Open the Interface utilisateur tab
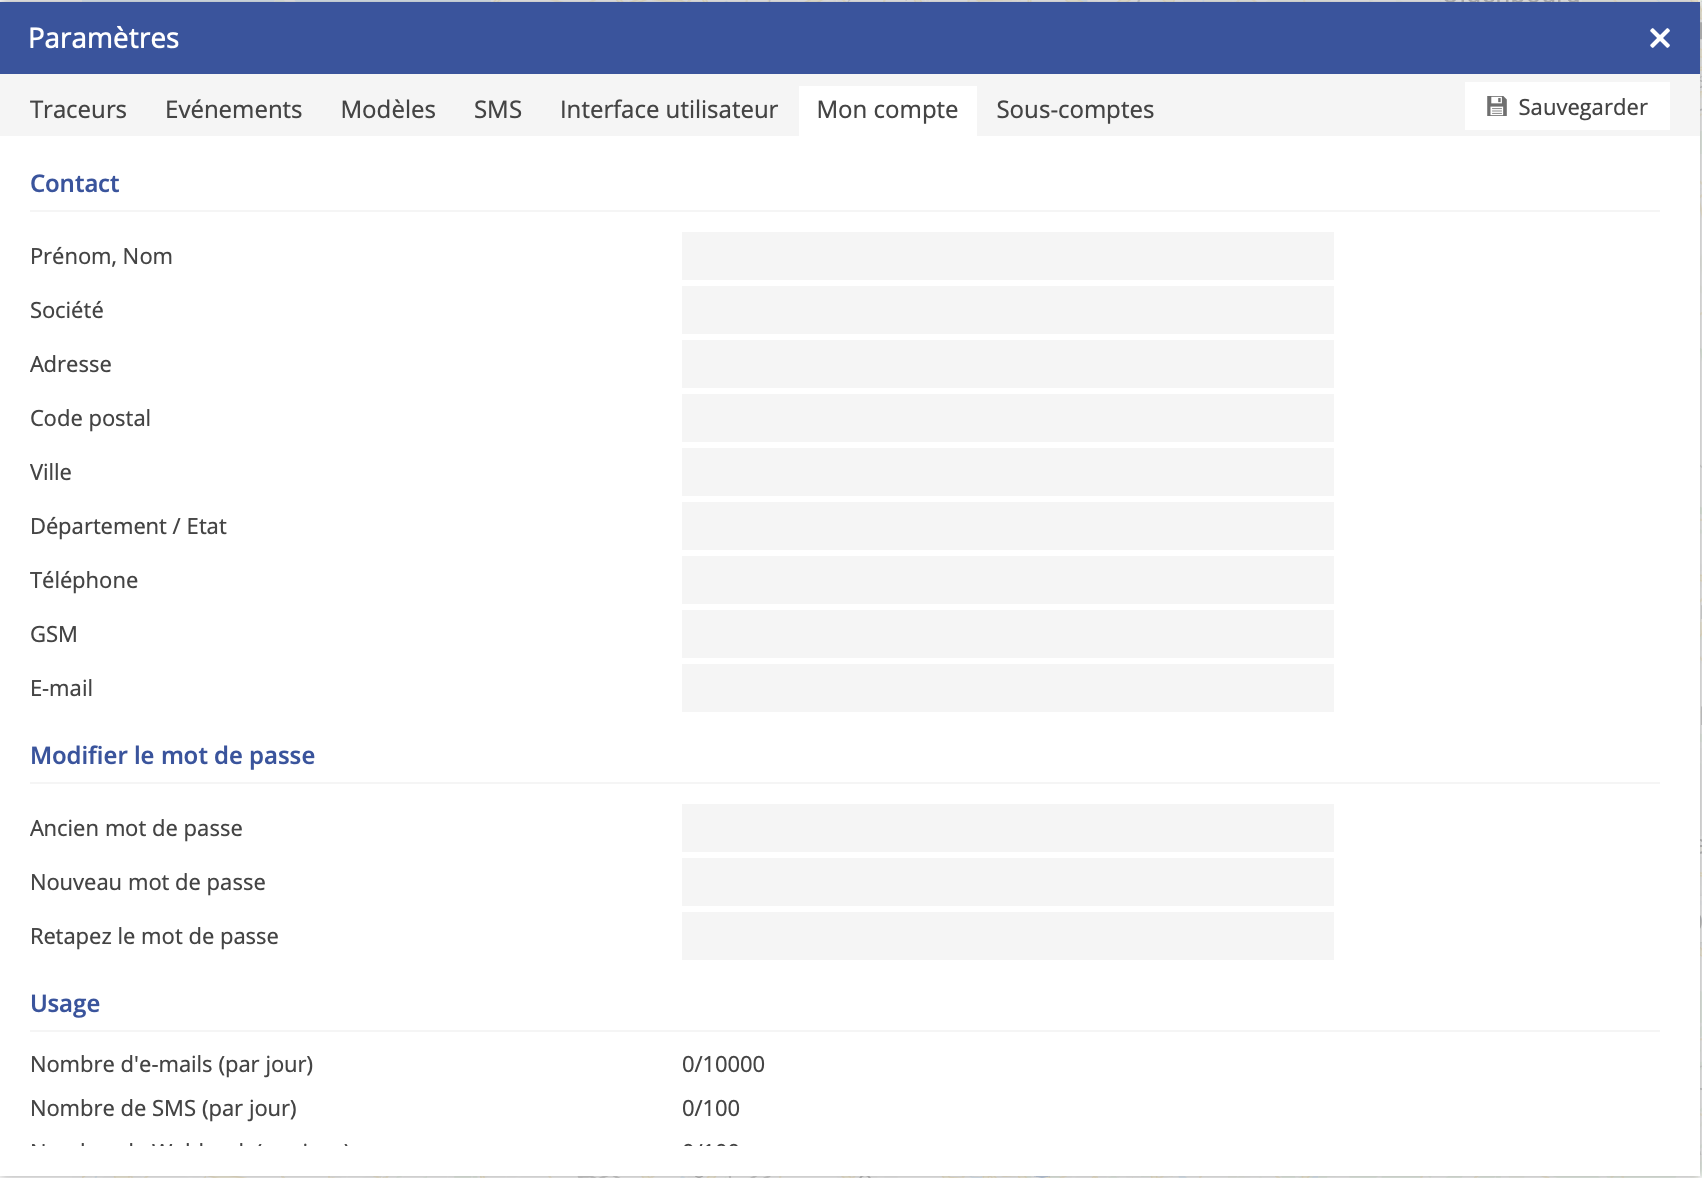The height and width of the screenshot is (1178, 1702). [668, 109]
